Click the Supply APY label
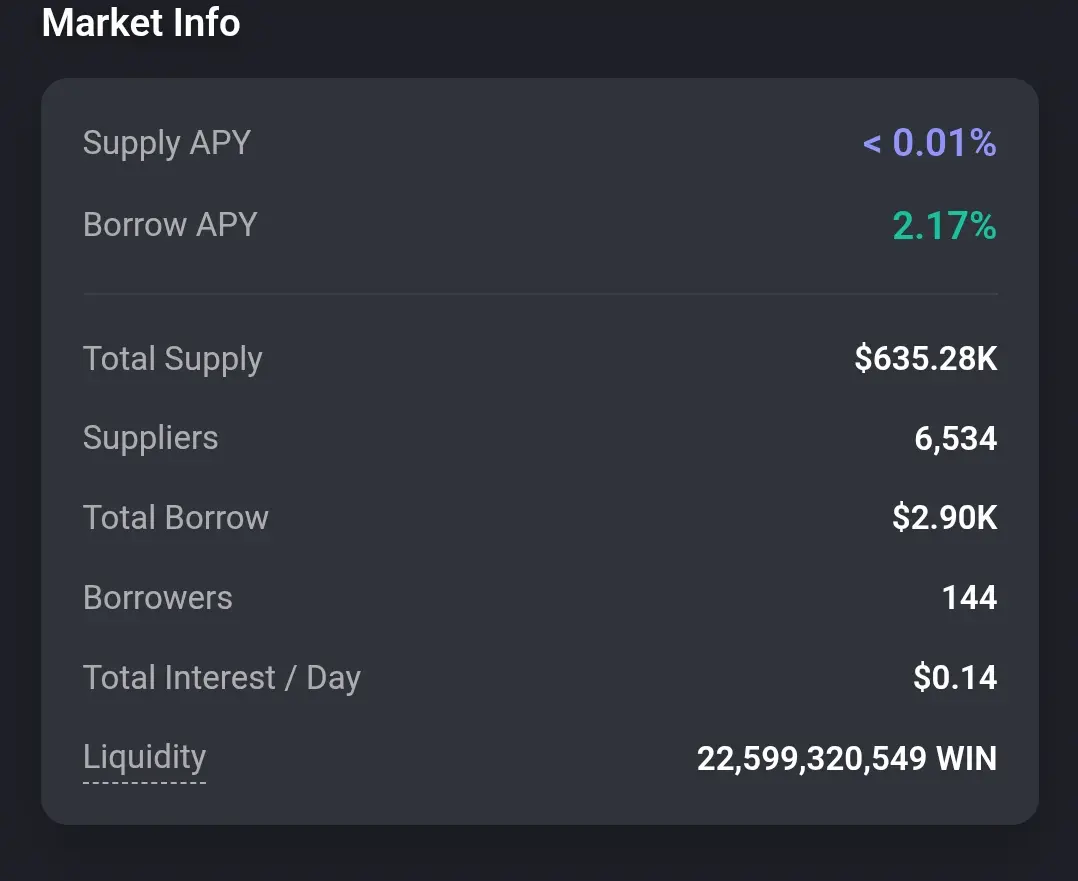Screen dimensions: 1078x881 [x=166, y=143]
